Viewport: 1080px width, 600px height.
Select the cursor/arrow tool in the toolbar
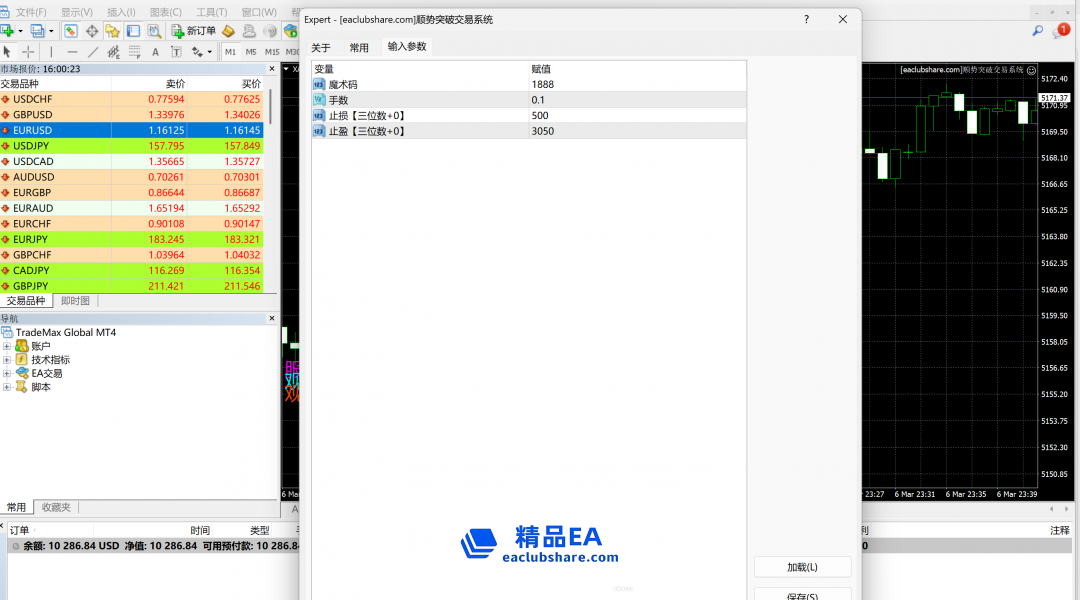click(x=7, y=52)
